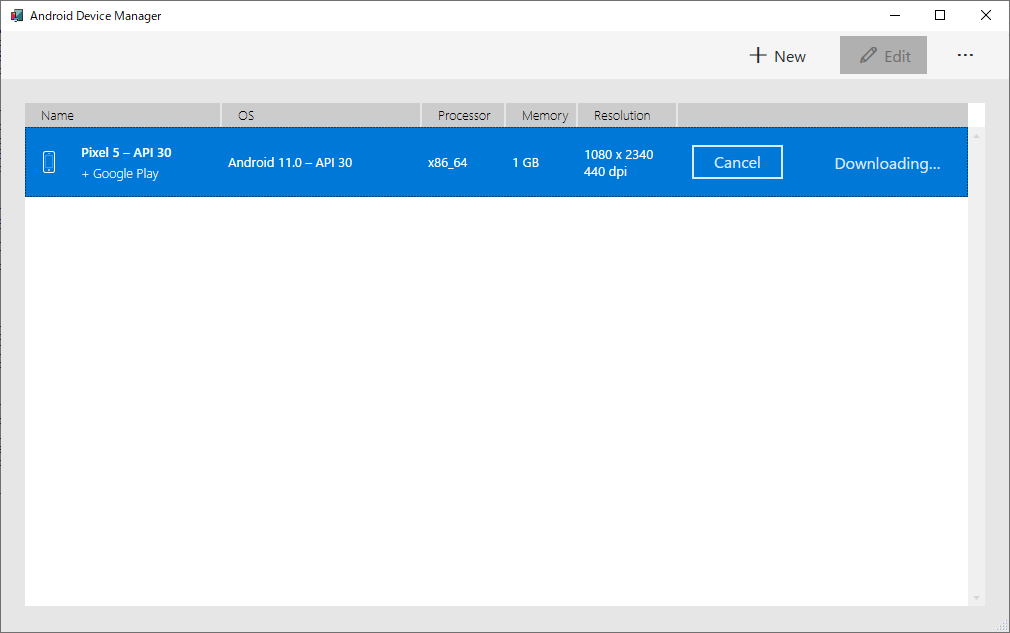The image size is (1010, 633).
Task: Close the Android Device Manager window
Action: (986, 15)
